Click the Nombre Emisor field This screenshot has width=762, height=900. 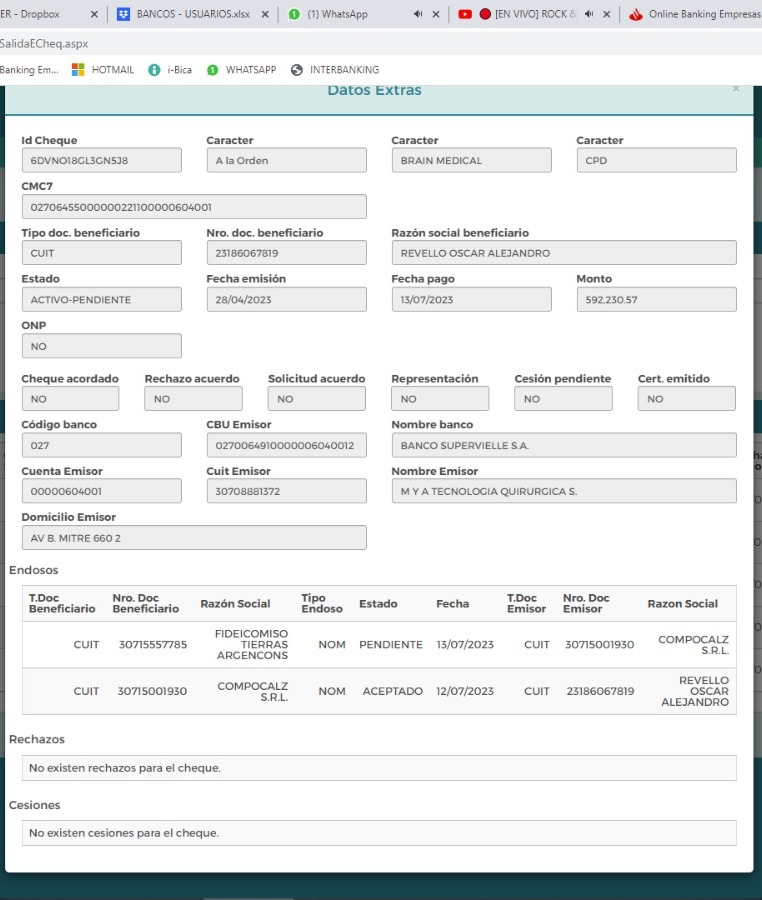click(x=564, y=491)
